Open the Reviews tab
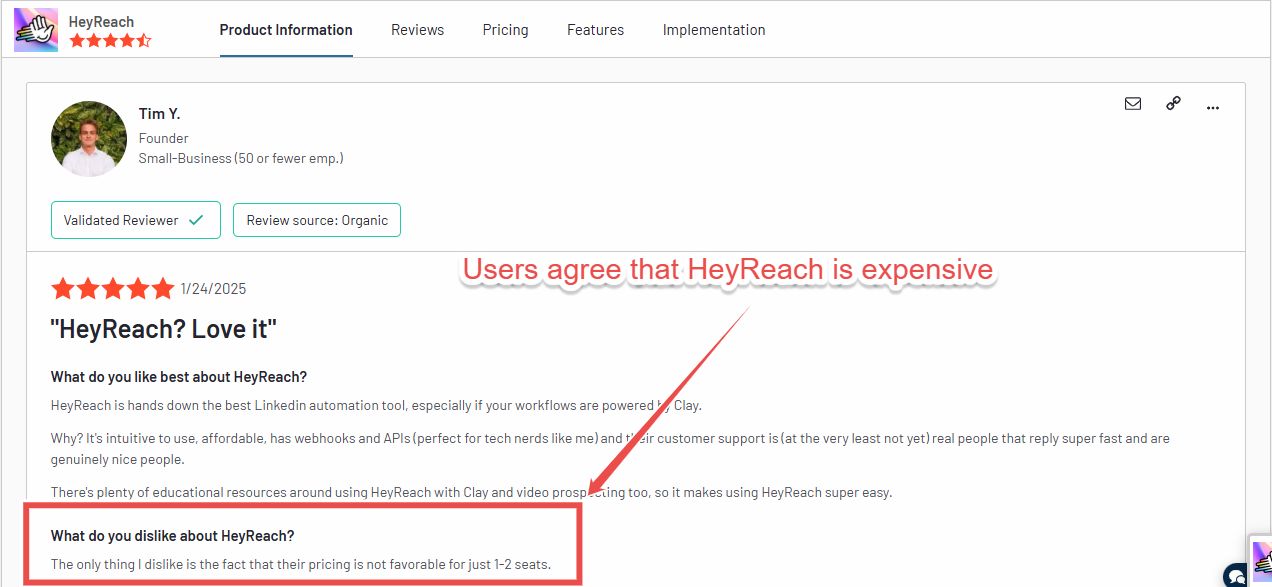The image size is (1272, 587). [x=417, y=30]
